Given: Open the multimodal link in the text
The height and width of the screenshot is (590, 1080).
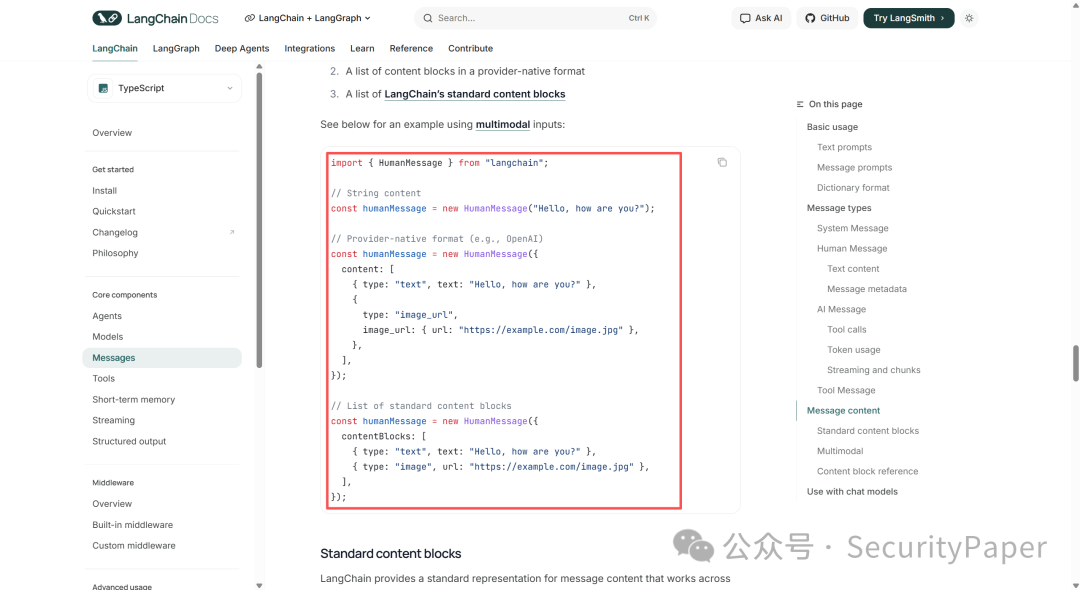Looking at the screenshot, I should (x=503, y=125).
